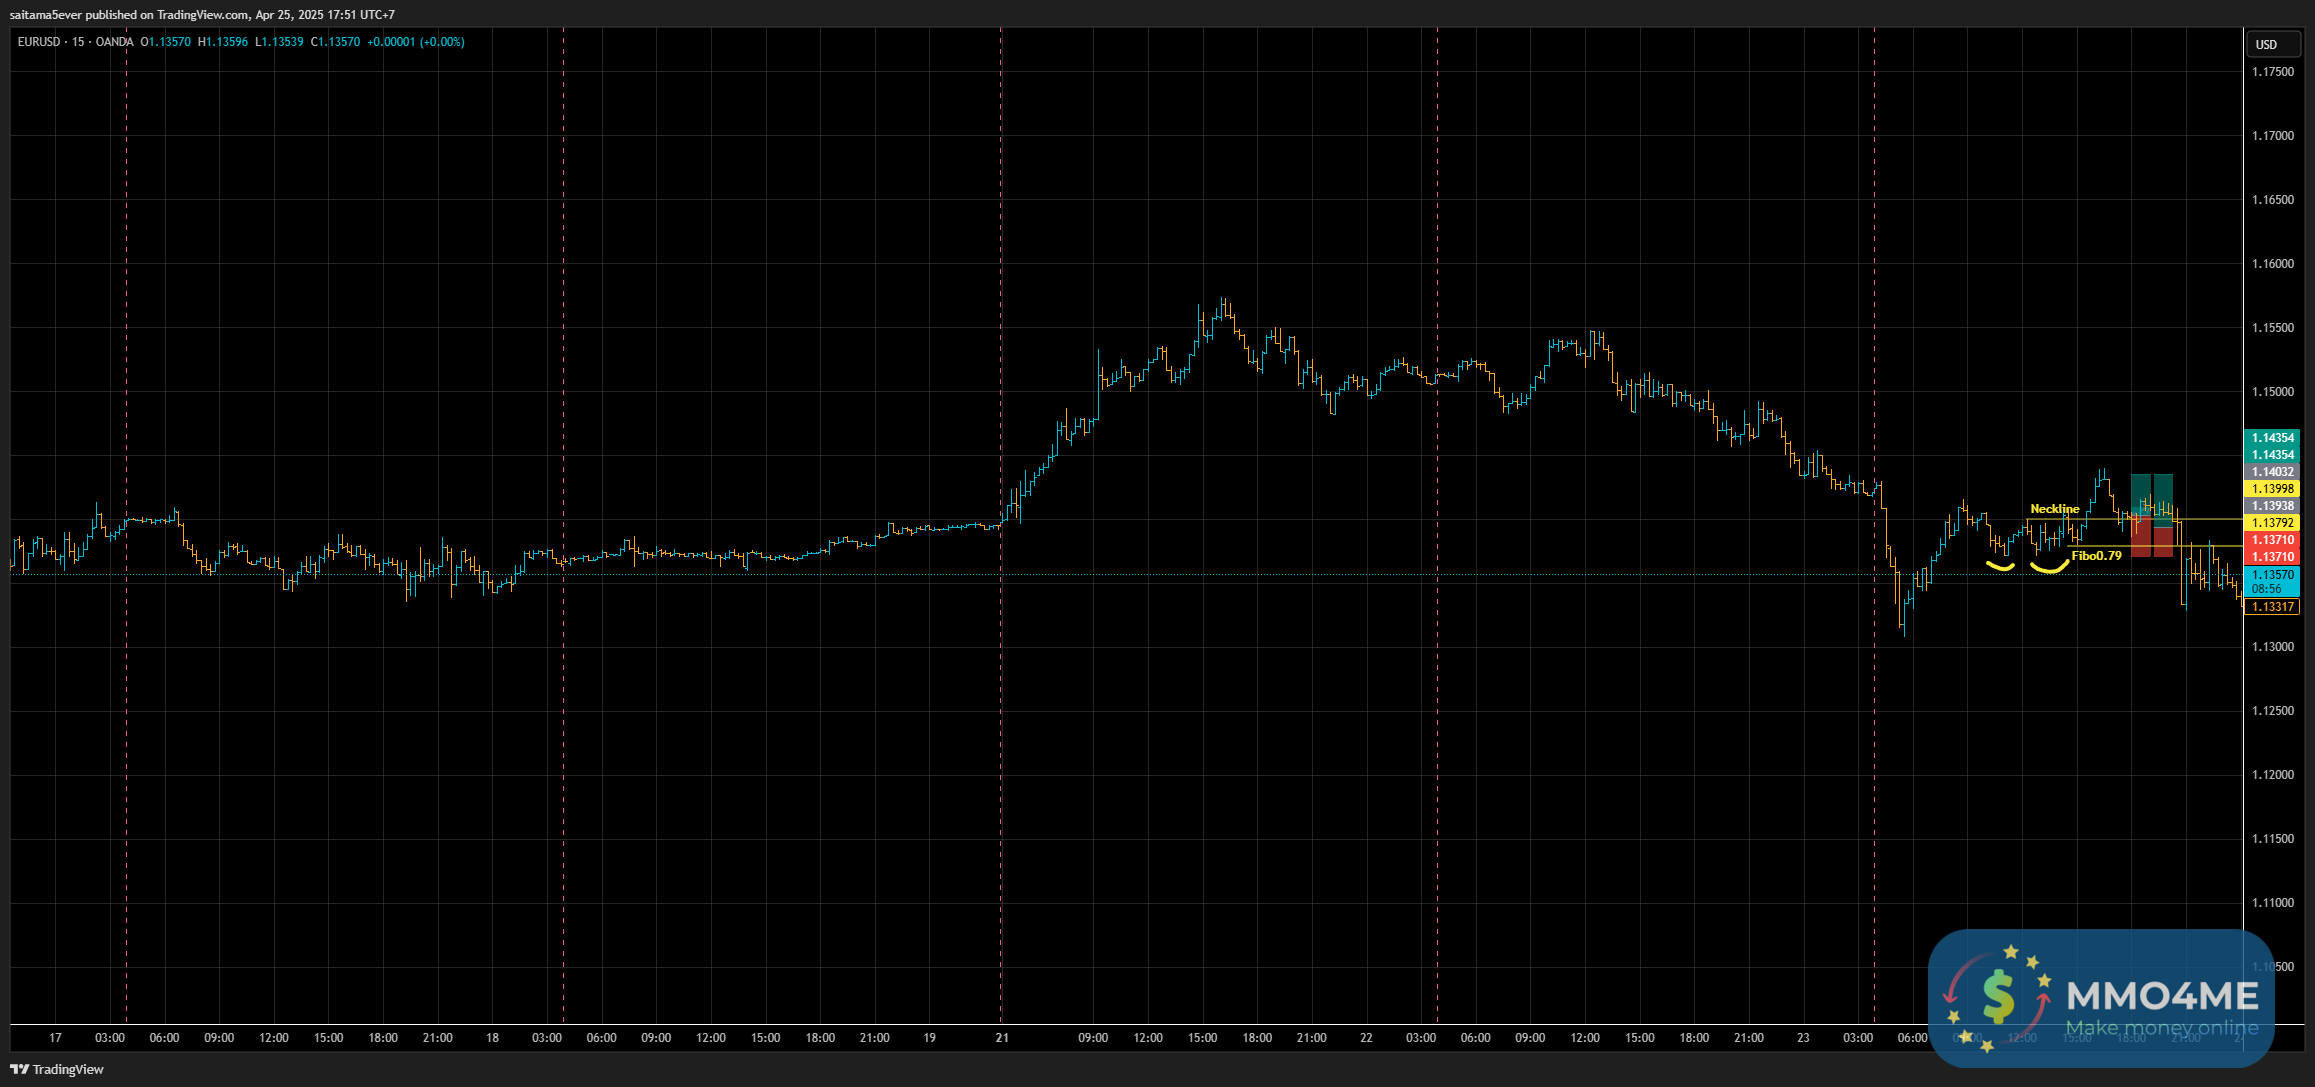Click the 22 date label on time axis

click(1366, 1038)
